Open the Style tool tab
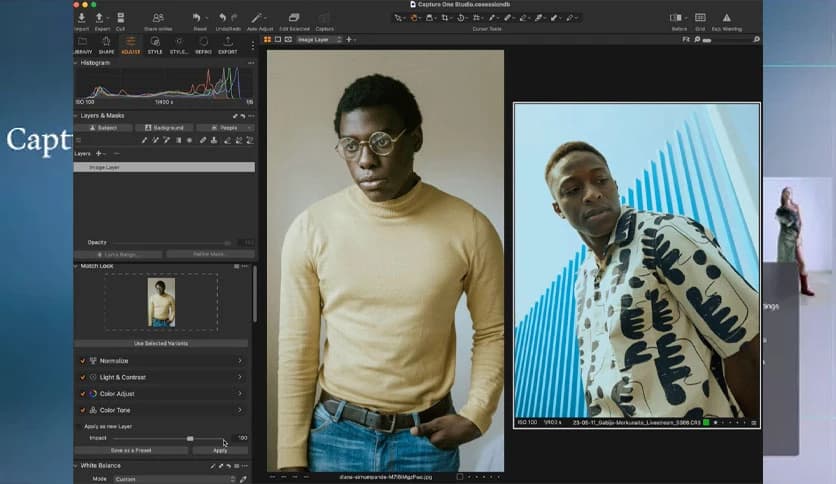Image resolution: width=836 pixels, height=484 pixels. point(155,45)
